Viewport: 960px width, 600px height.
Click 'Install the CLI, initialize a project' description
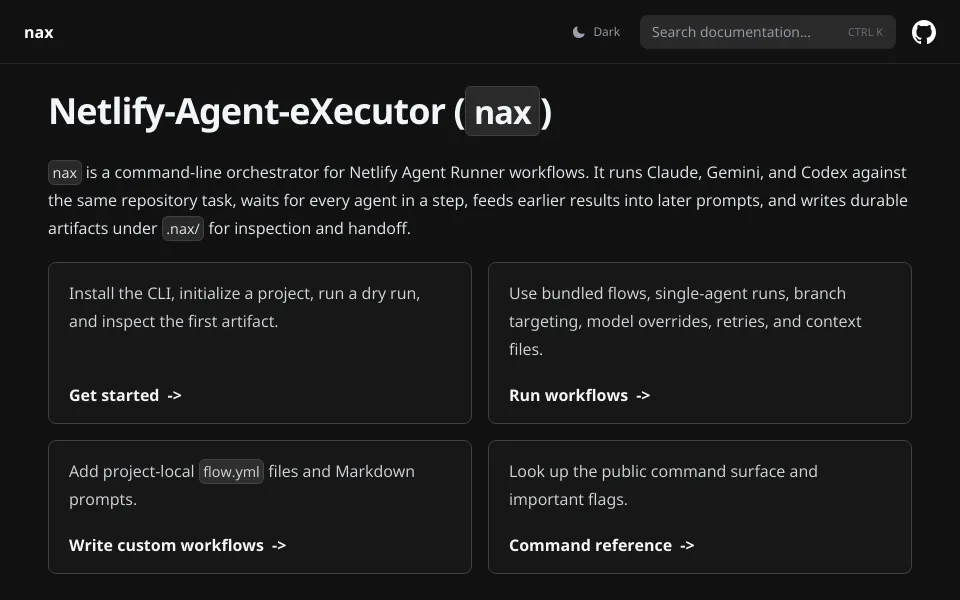point(244,307)
